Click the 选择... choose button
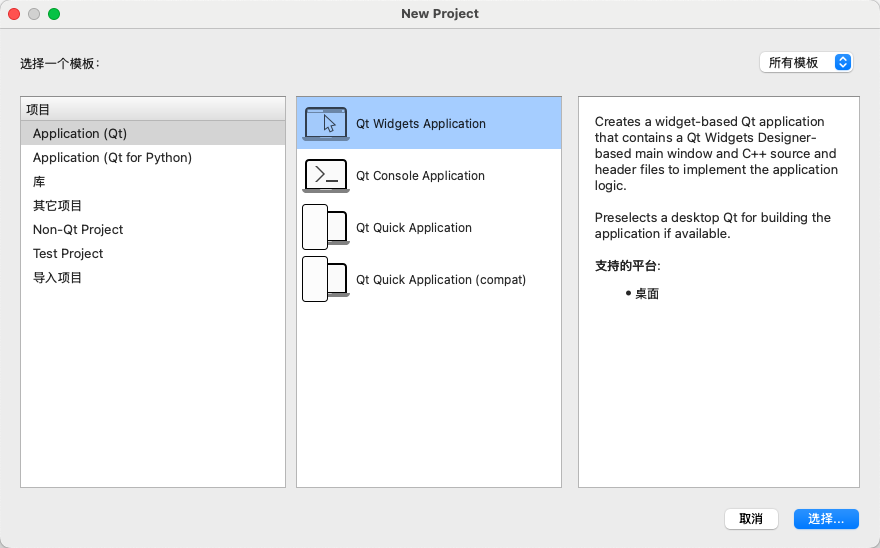Screen dimensions: 880x548 pyautogui.click(x=826, y=519)
